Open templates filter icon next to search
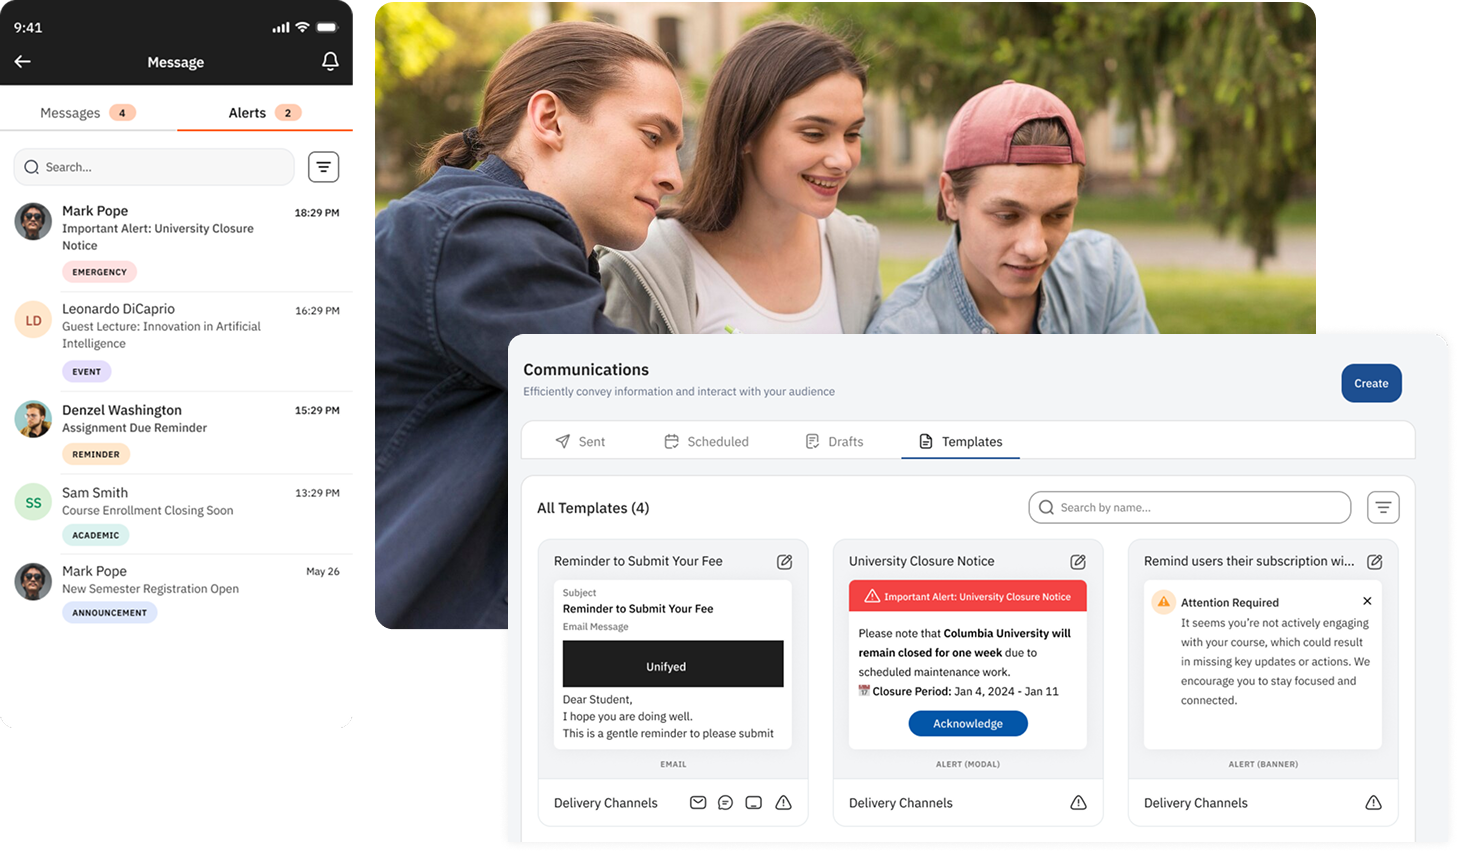Viewport: 1459px width, 853px height. pos(1383,508)
